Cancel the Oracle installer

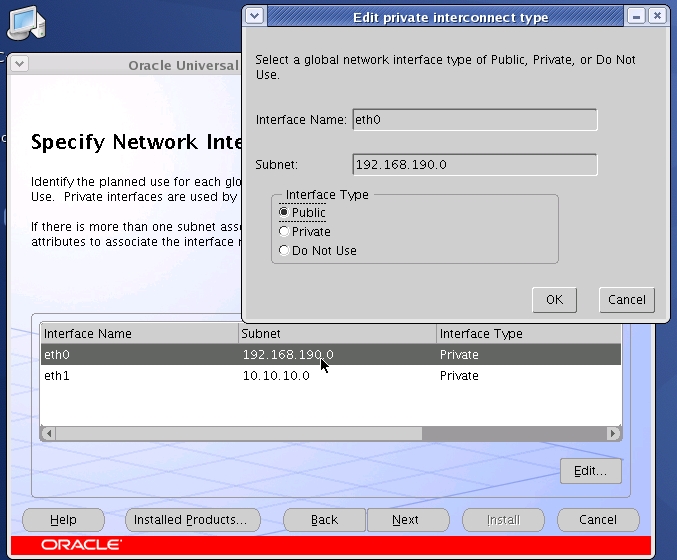click(x=598, y=519)
